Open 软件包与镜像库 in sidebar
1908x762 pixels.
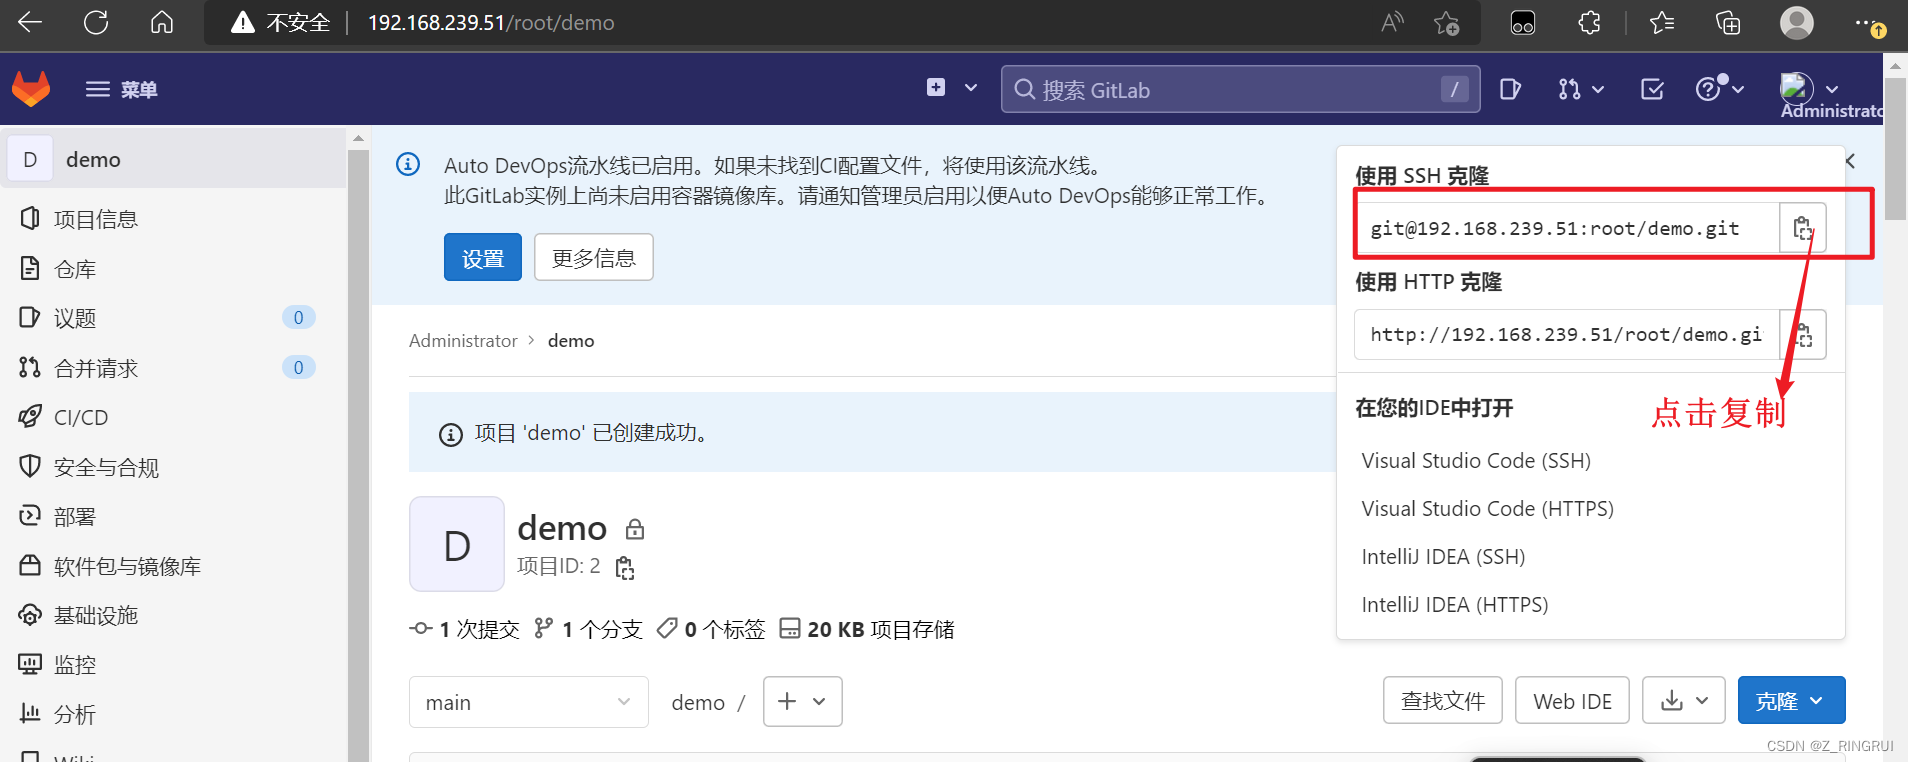tap(127, 566)
